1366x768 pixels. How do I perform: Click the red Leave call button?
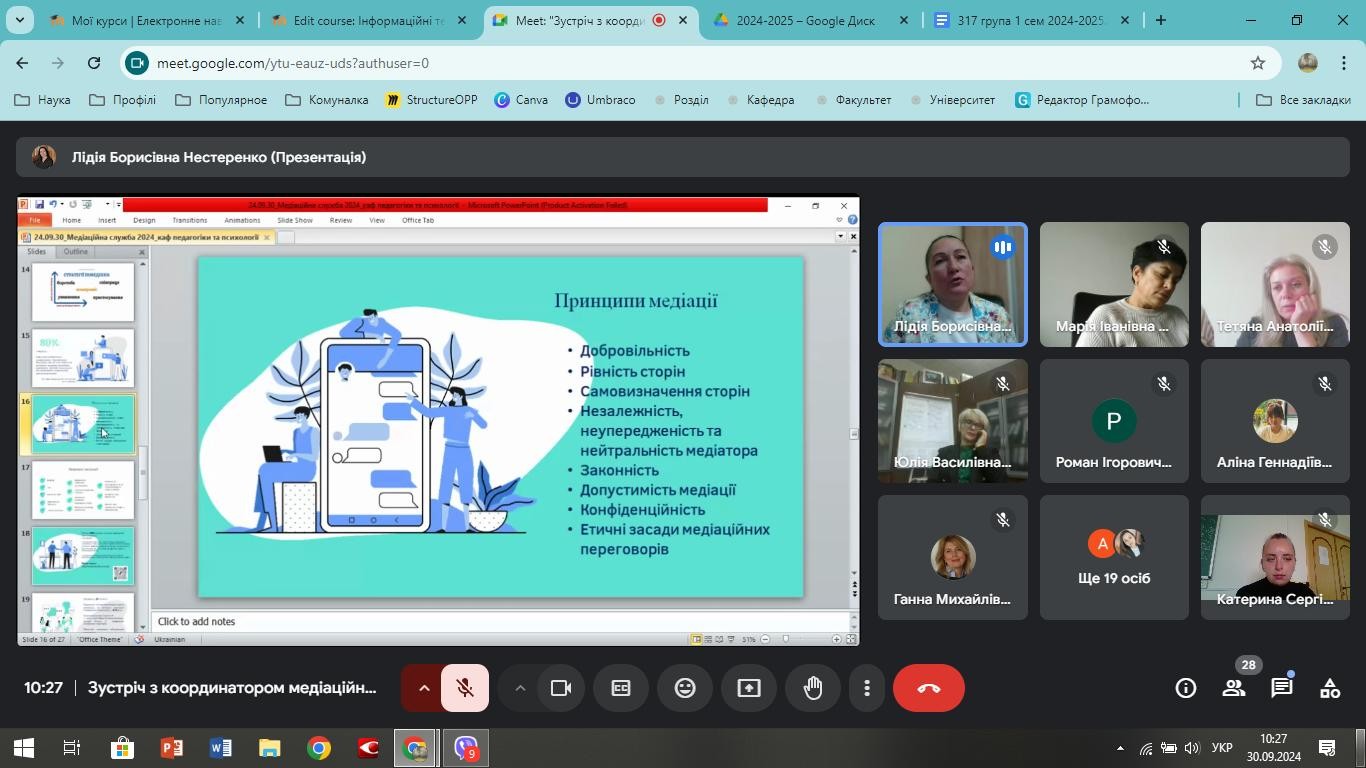pos(928,688)
